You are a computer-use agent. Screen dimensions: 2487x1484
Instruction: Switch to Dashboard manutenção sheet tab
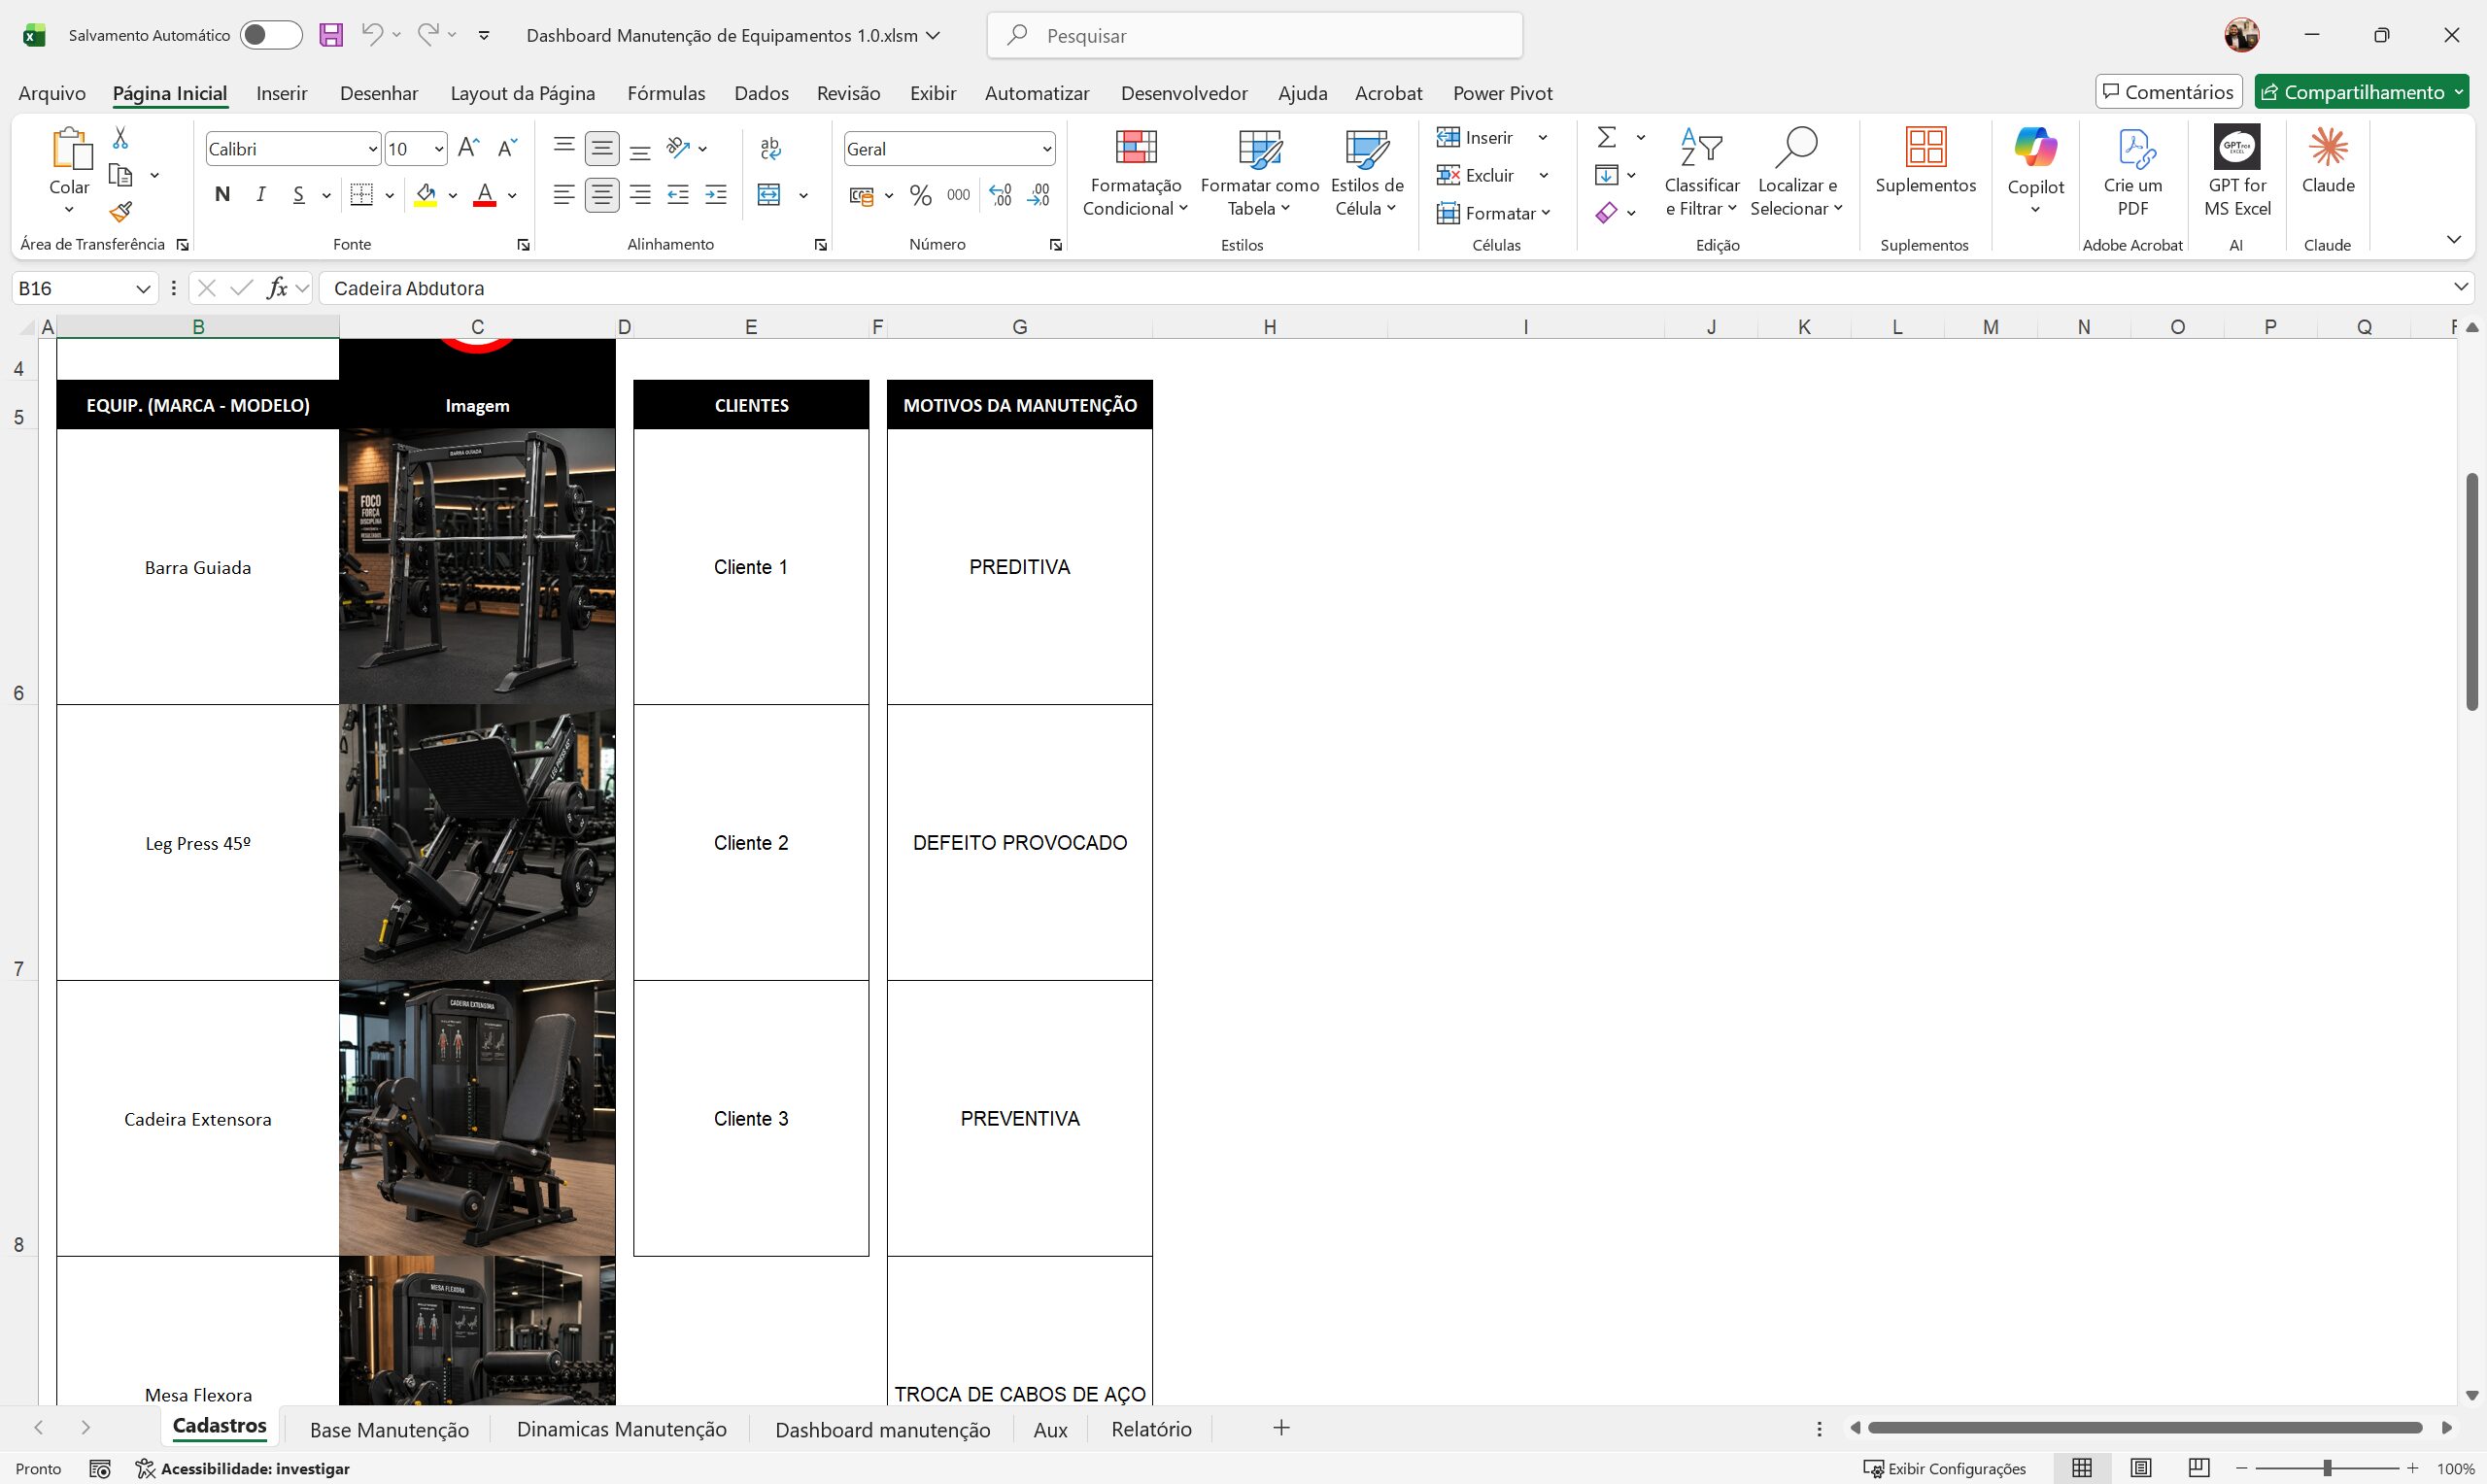(x=882, y=1430)
